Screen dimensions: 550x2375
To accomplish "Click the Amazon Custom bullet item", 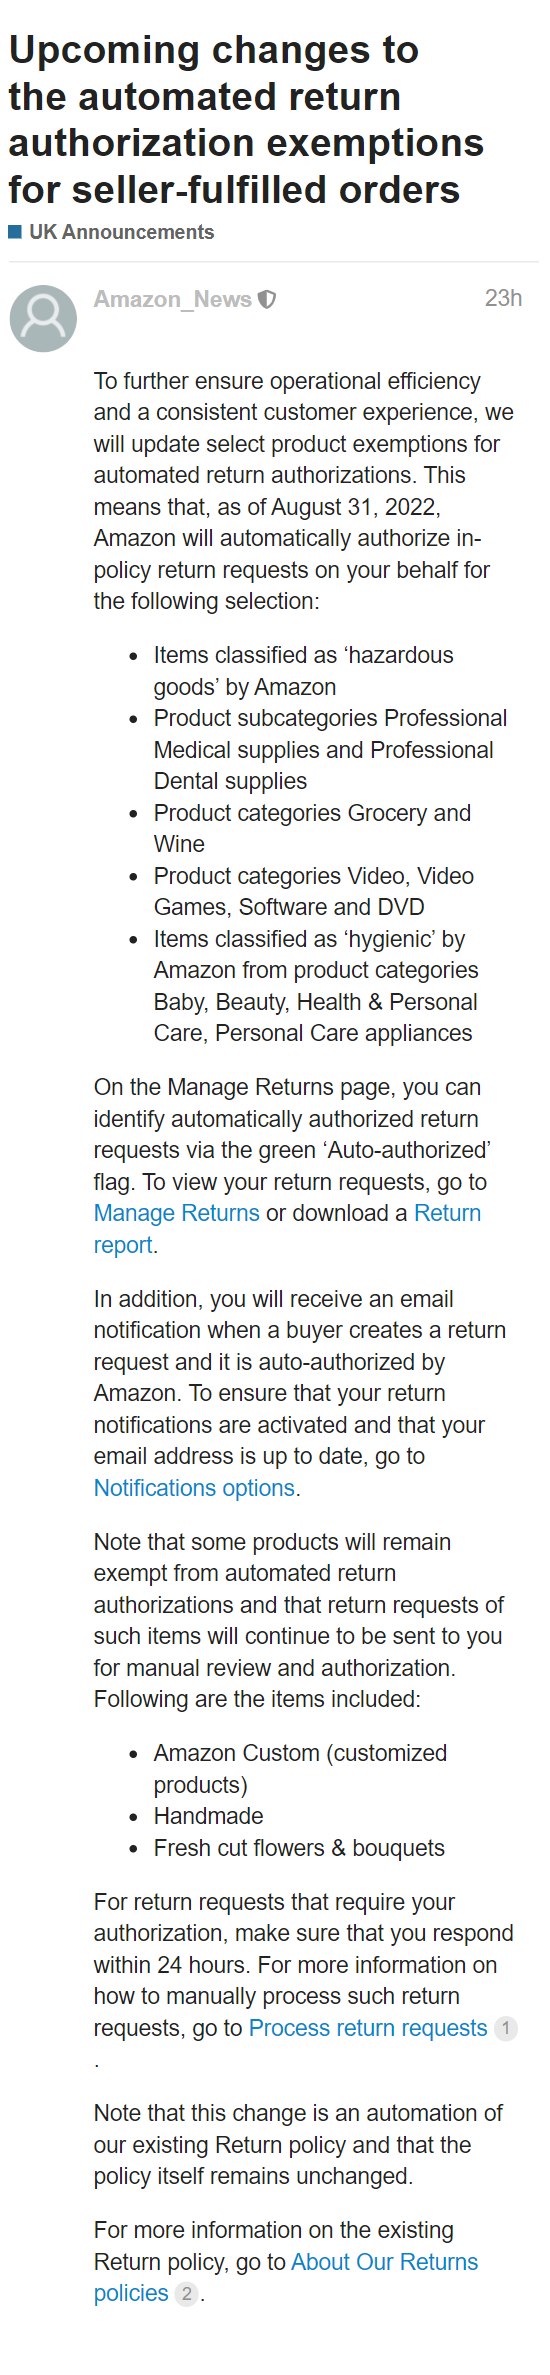I will point(300,1769).
